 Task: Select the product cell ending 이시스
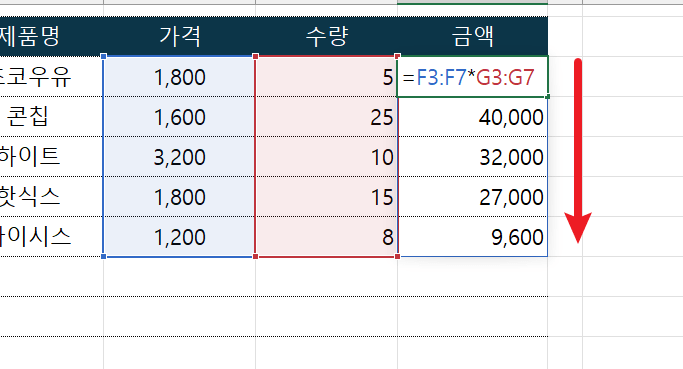coord(51,237)
